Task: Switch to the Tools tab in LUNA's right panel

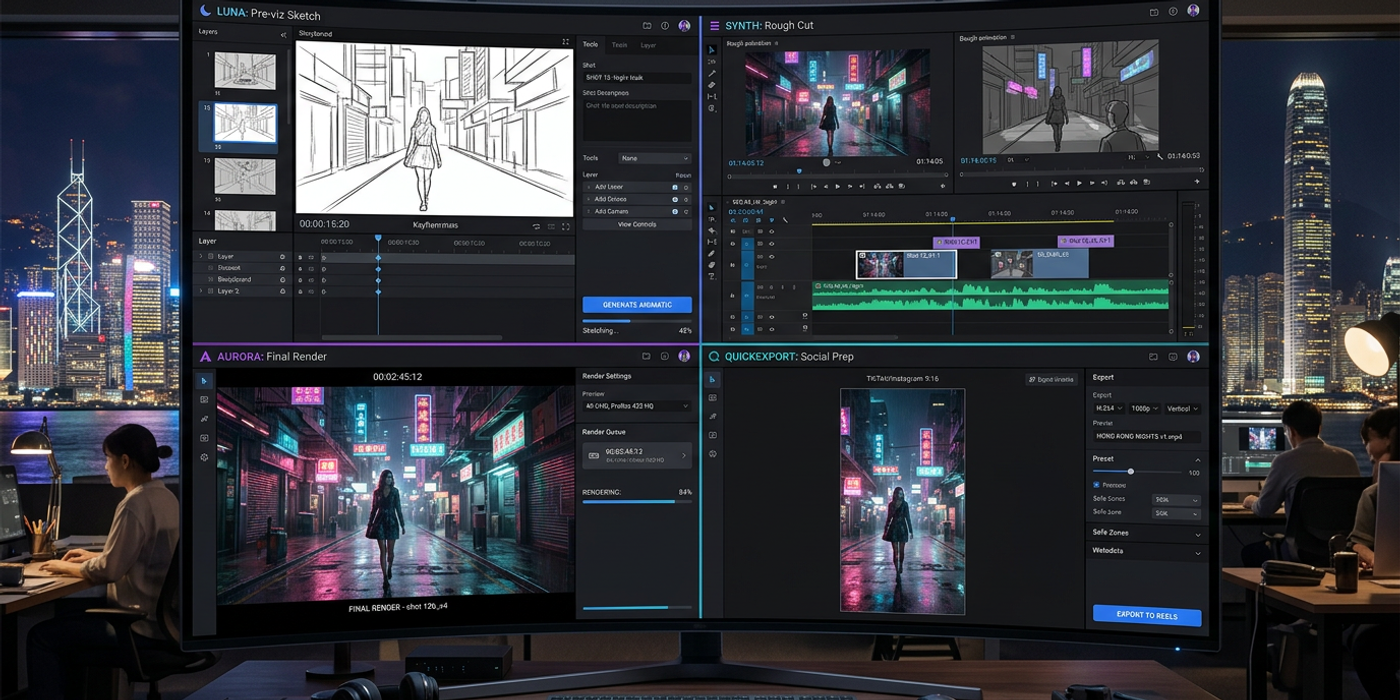Action: click(590, 45)
